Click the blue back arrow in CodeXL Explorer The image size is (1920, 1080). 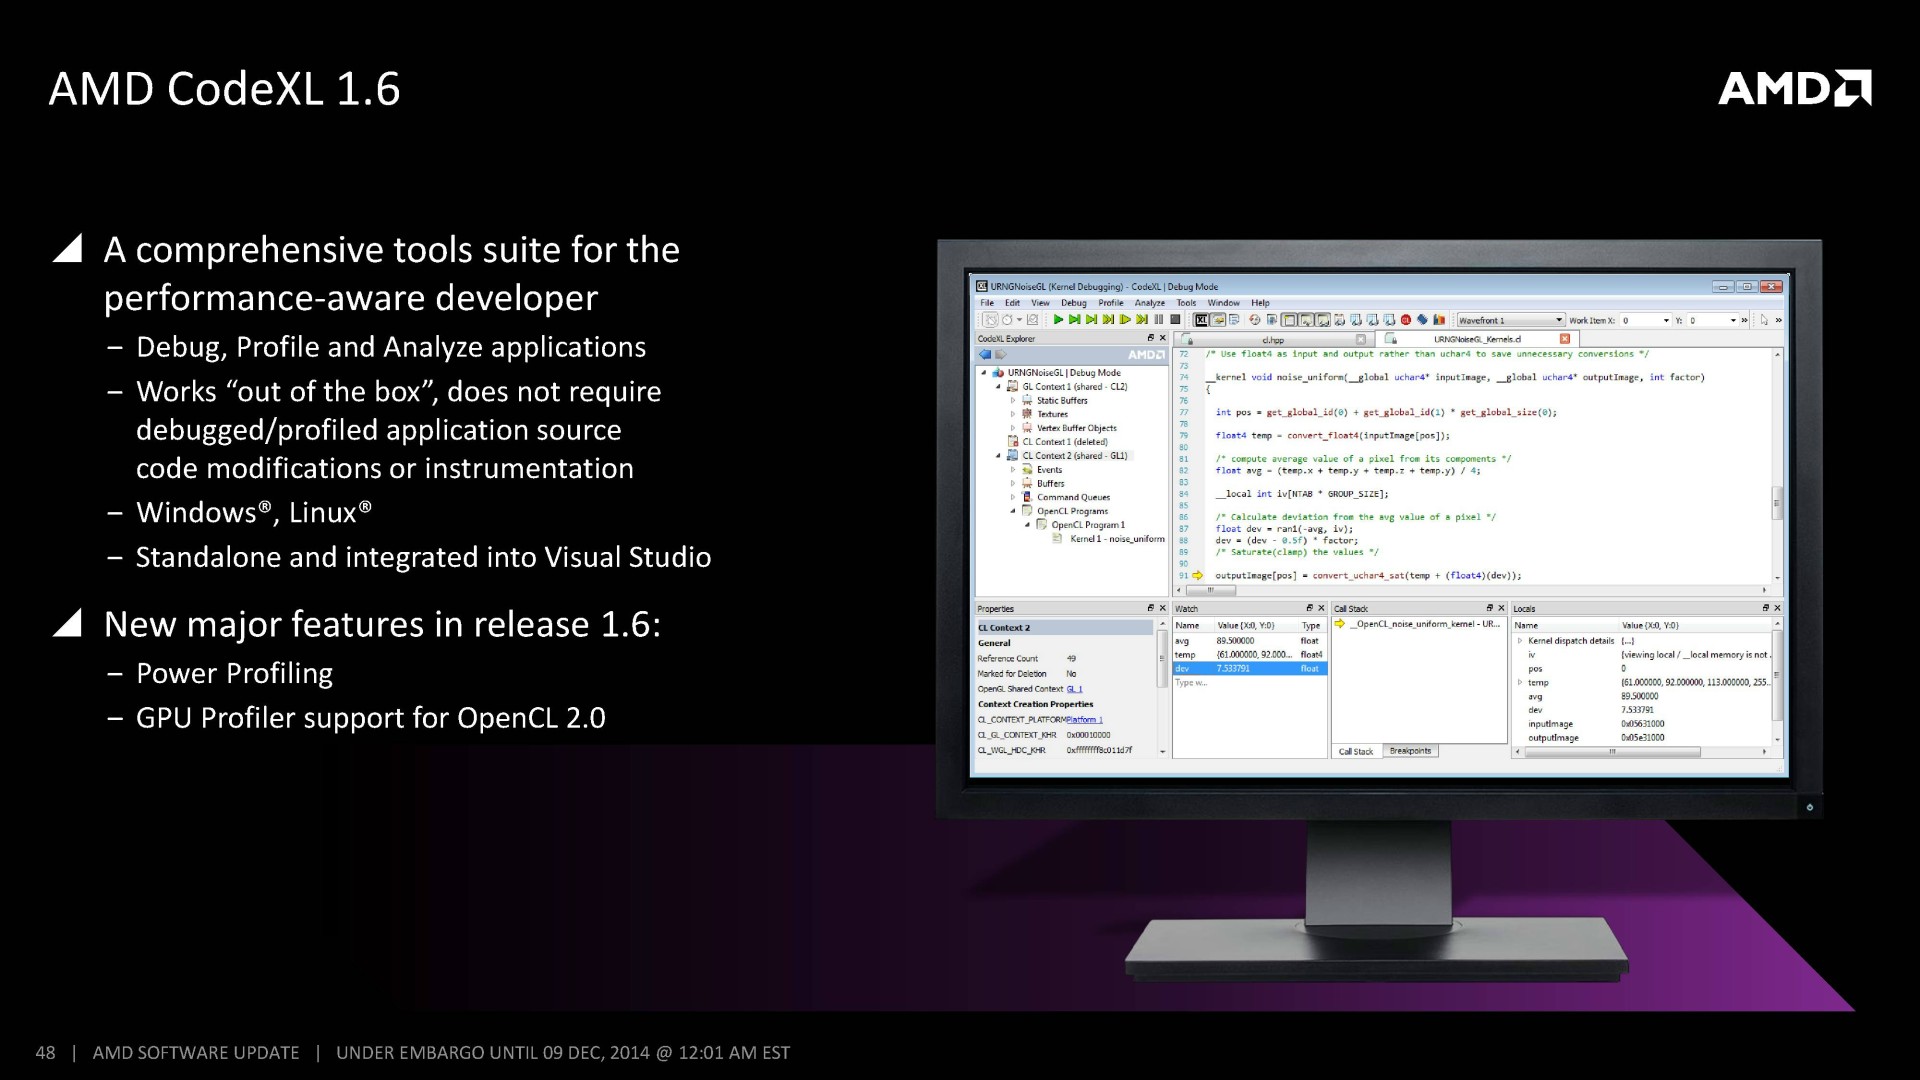[x=985, y=355]
